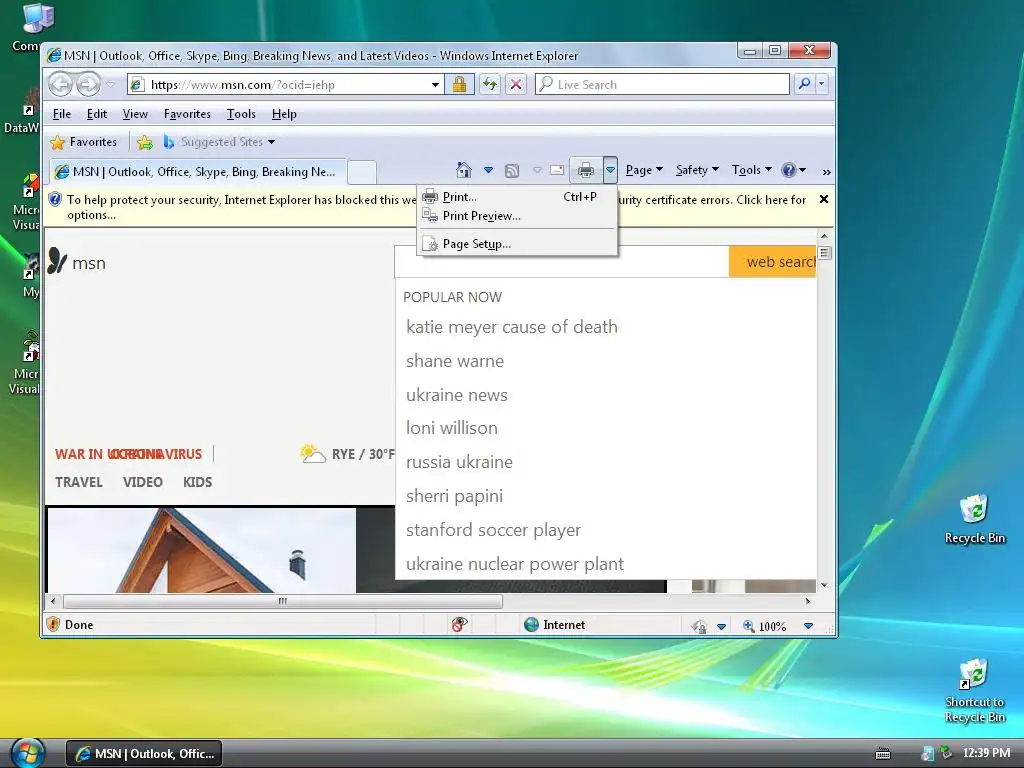Expand the address bar history dropdown
Viewport: 1024px width, 768px height.
[x=435, y=85]
